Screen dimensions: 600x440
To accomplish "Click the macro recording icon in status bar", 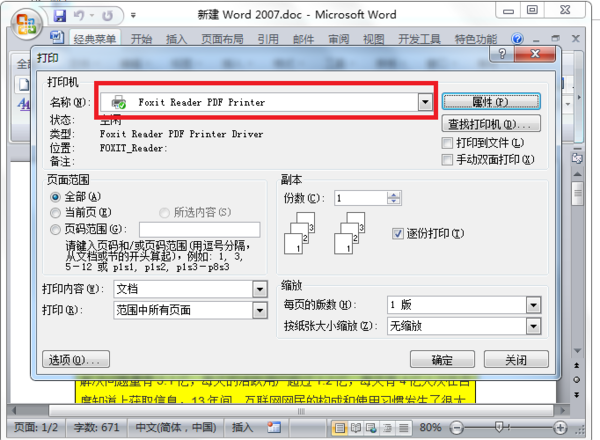I will [x=274, y=427].
